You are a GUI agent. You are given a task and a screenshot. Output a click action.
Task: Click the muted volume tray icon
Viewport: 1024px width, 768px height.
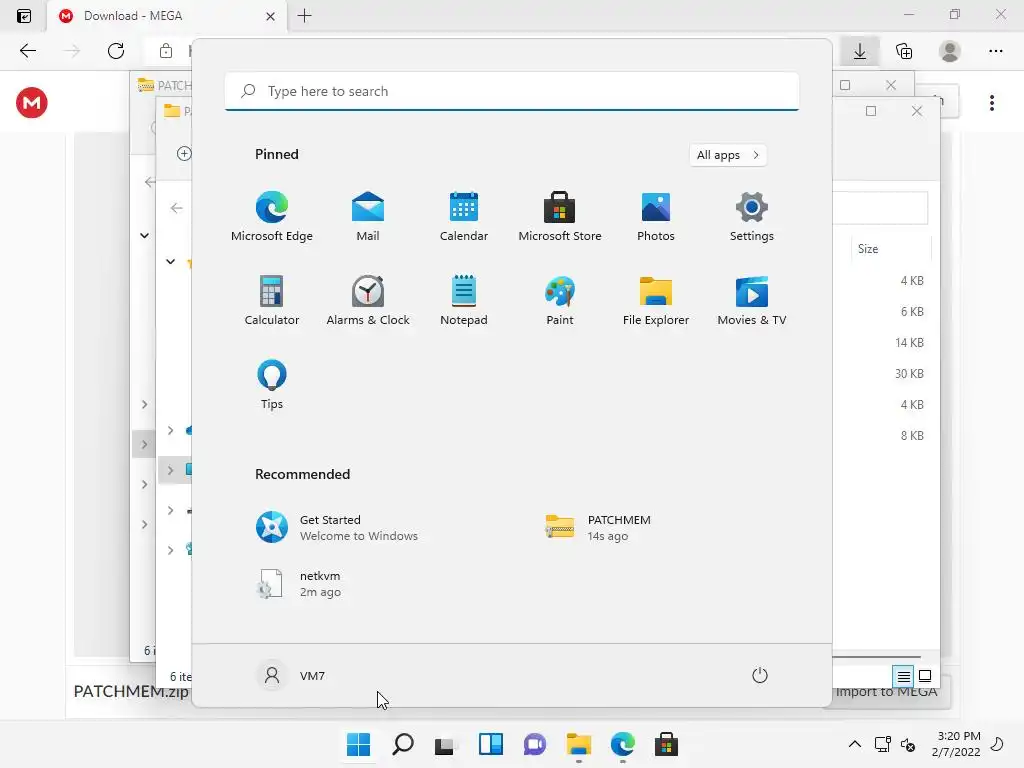click(908, 744)
